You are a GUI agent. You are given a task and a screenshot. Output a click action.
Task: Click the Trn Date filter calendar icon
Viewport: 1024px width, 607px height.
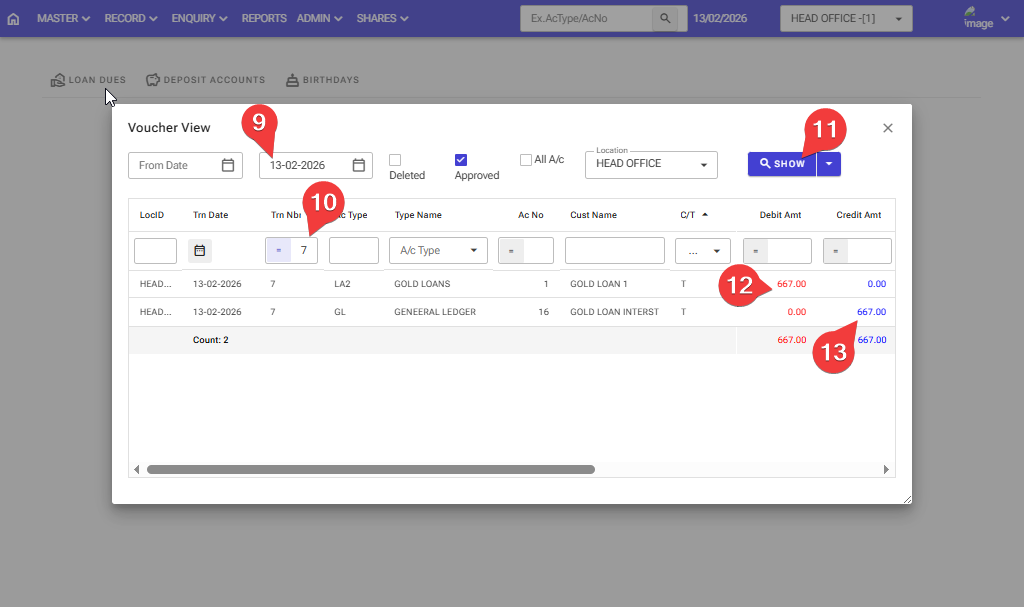[199, 251]
